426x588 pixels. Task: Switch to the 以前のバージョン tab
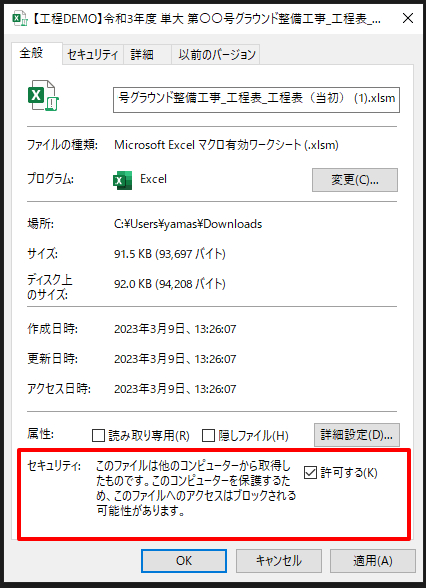click(217, 55)
